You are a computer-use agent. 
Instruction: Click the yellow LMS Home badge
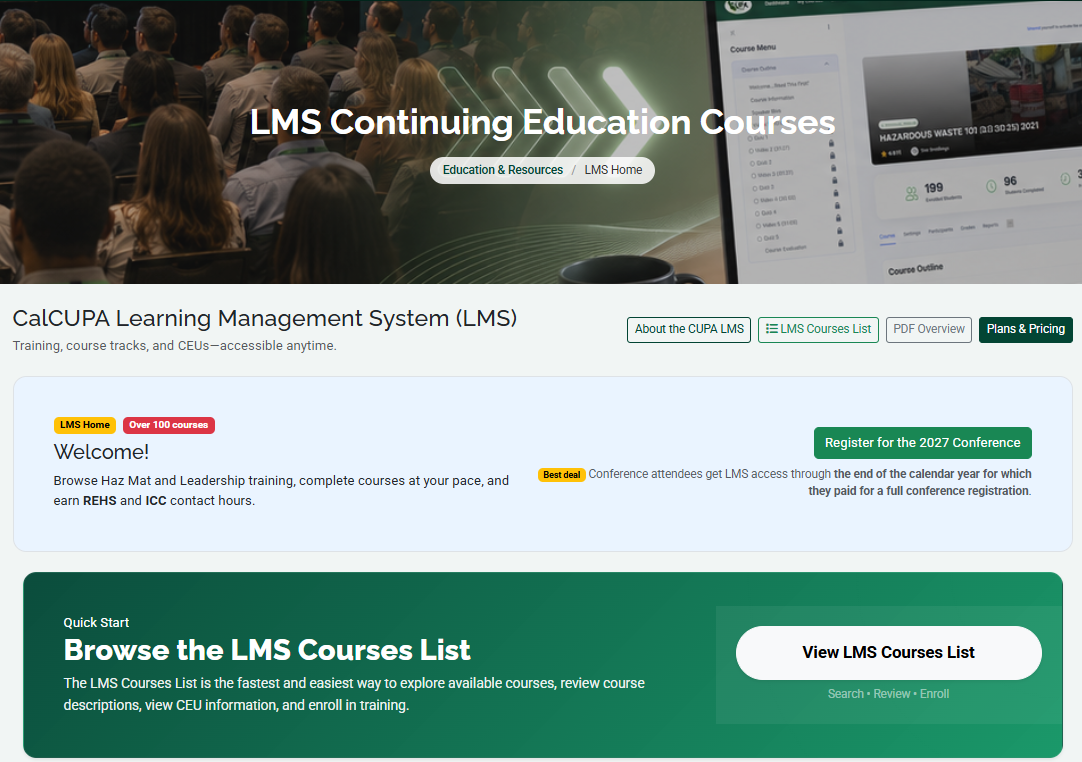[x=85, y=425]
